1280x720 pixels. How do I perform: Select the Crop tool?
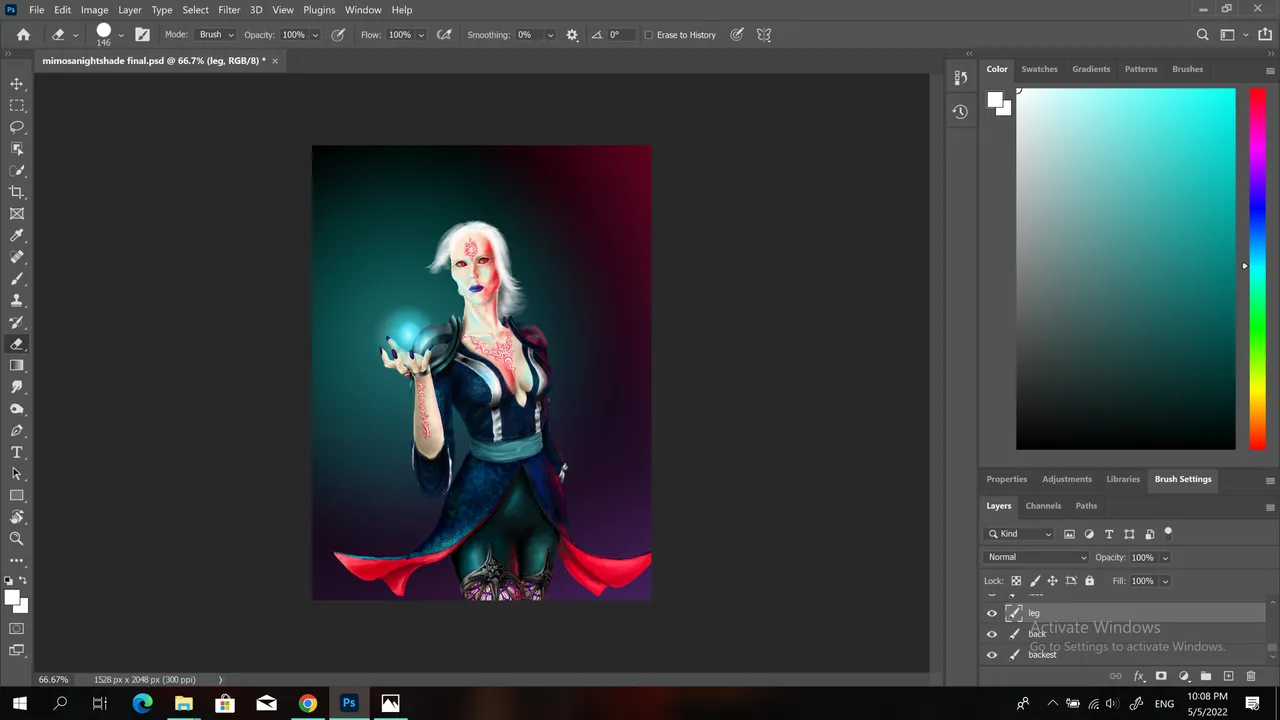click(17, 192)
